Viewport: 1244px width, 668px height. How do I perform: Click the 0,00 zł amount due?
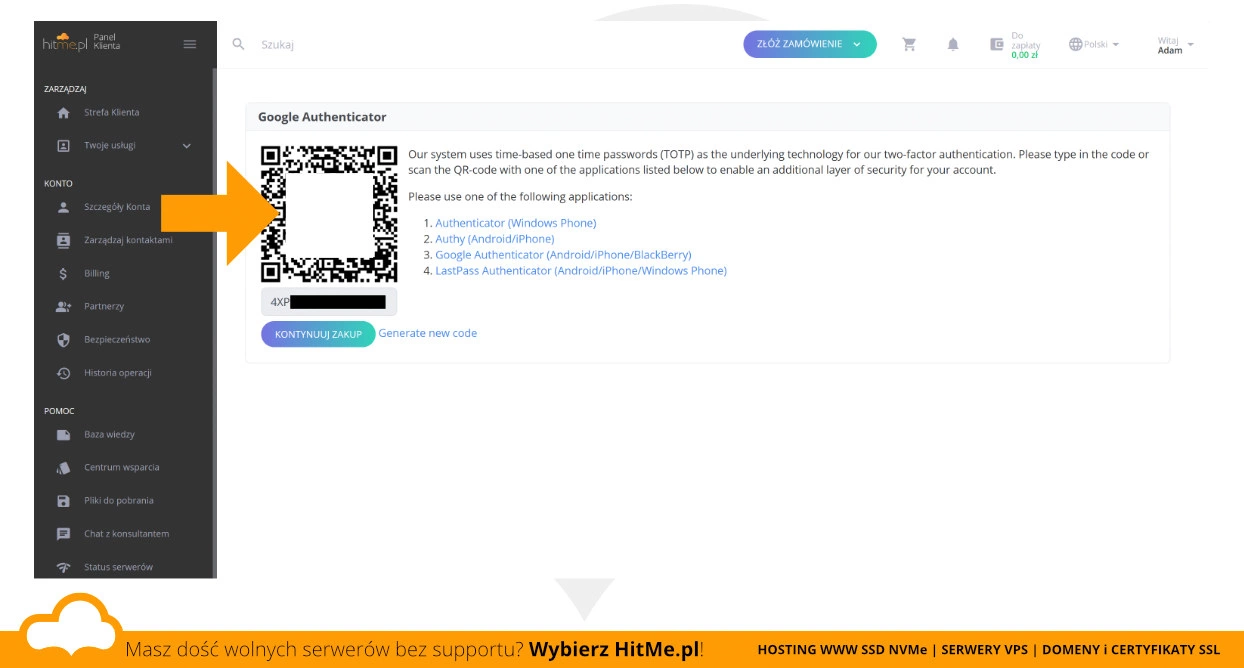[x=1024, y=55]
